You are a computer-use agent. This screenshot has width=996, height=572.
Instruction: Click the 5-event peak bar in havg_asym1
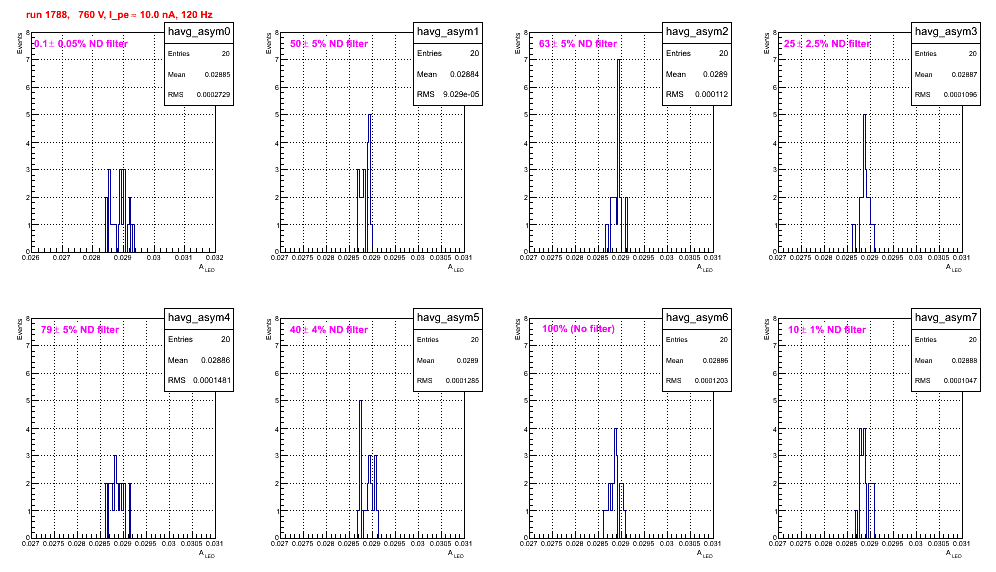point(370,183)
